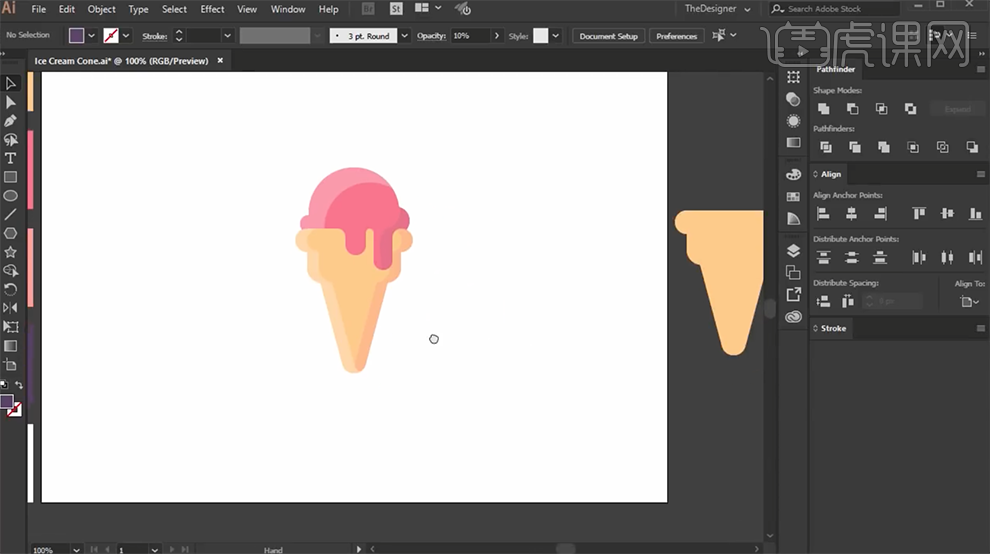
Task: Activate the Rotate tool
Action: point(11,289)
